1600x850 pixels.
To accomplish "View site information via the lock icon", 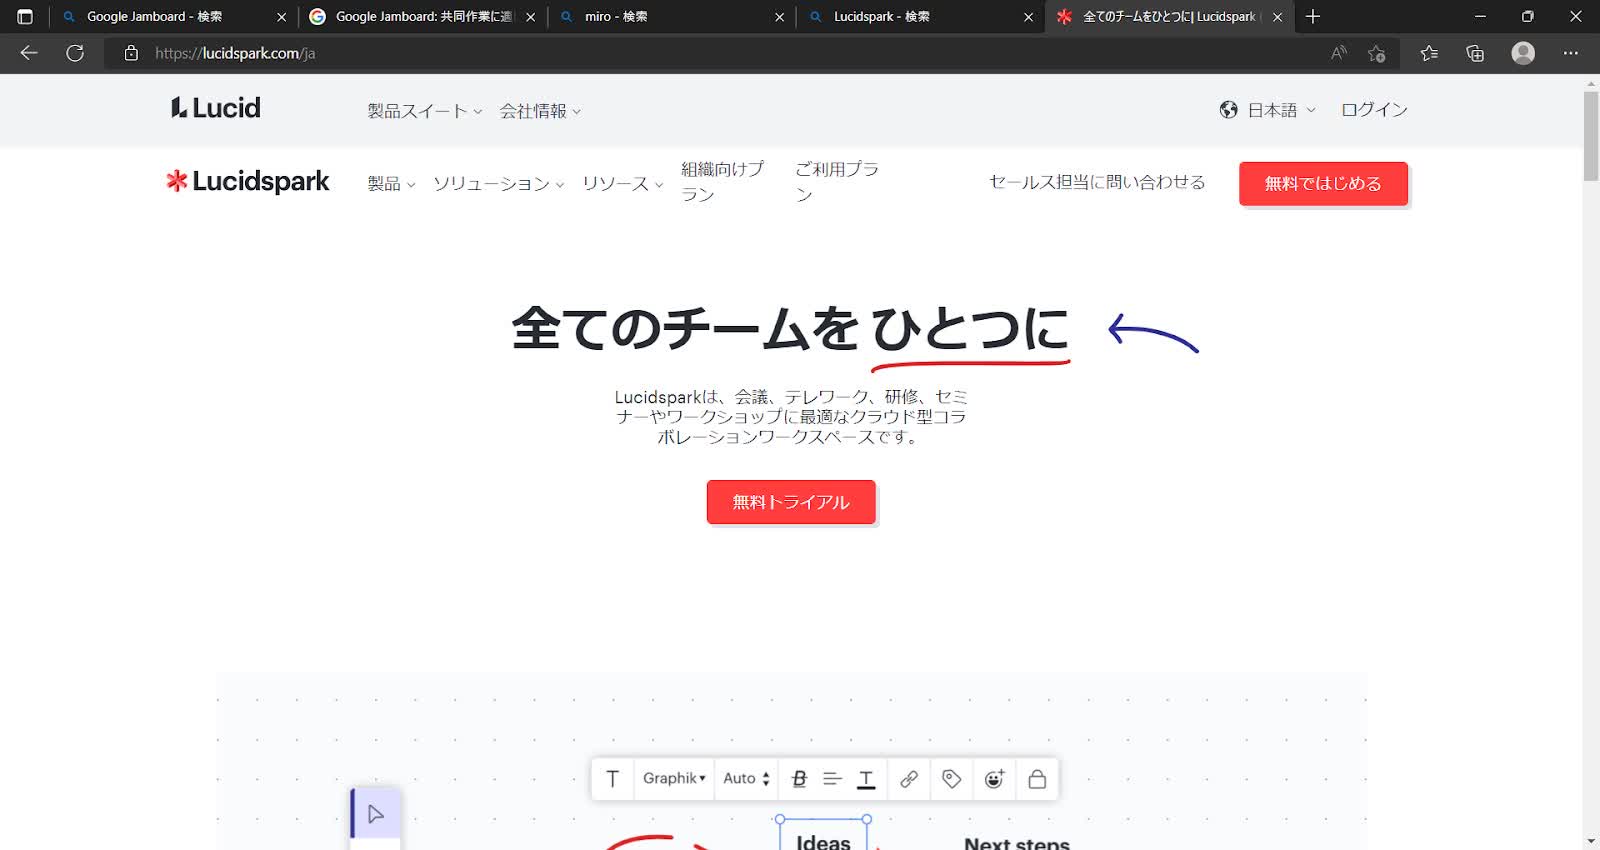I will (x=131, y=53).
